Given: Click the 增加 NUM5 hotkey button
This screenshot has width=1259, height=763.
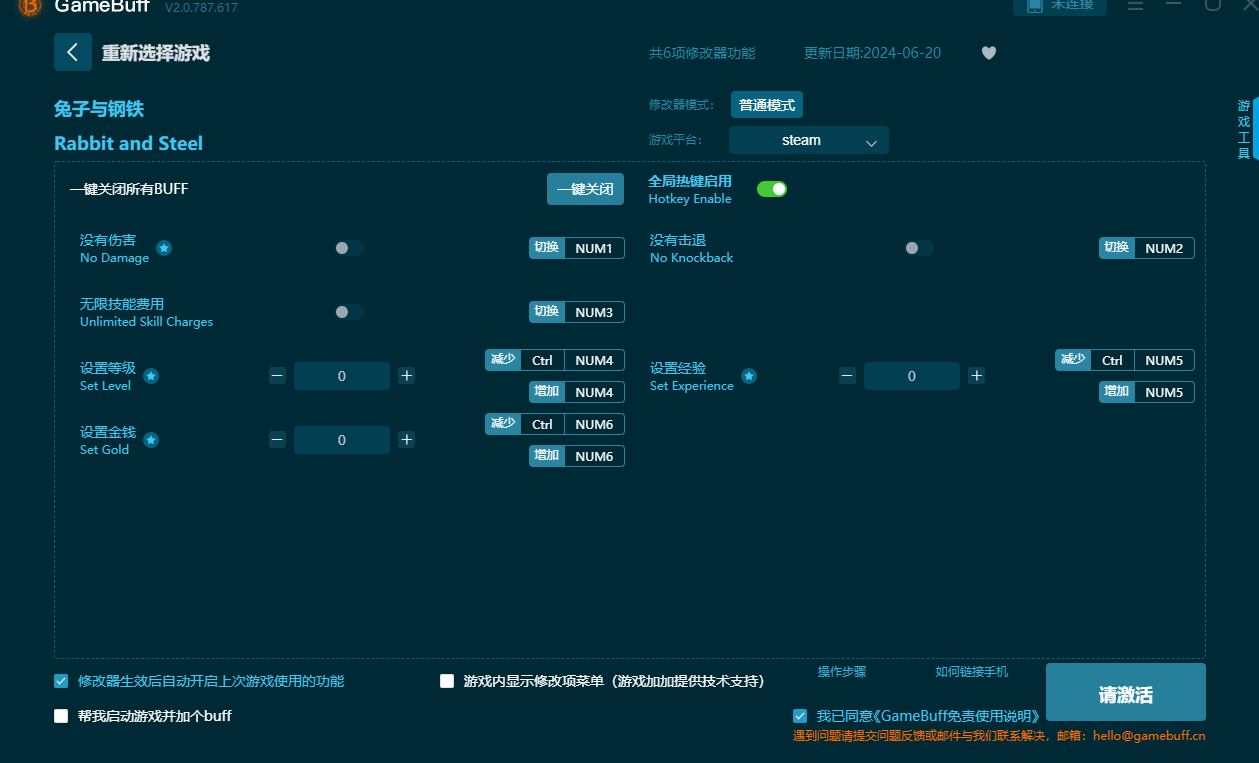Looking at the screenshot, I should (1147, 392).
